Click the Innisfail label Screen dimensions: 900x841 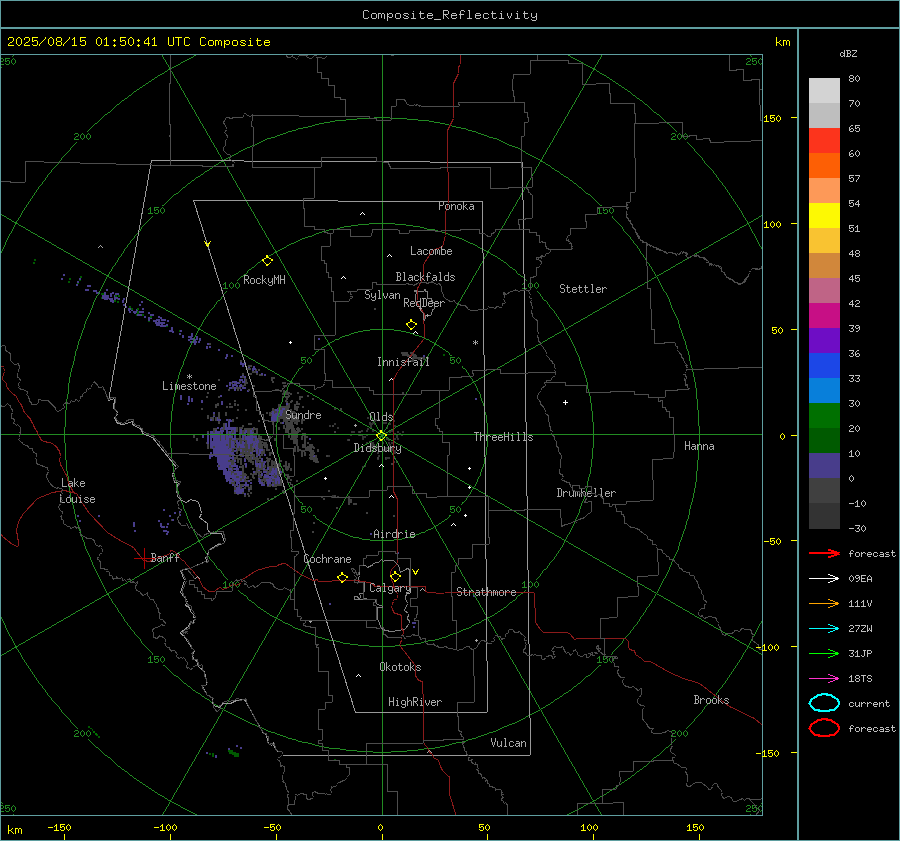(403, 362)
